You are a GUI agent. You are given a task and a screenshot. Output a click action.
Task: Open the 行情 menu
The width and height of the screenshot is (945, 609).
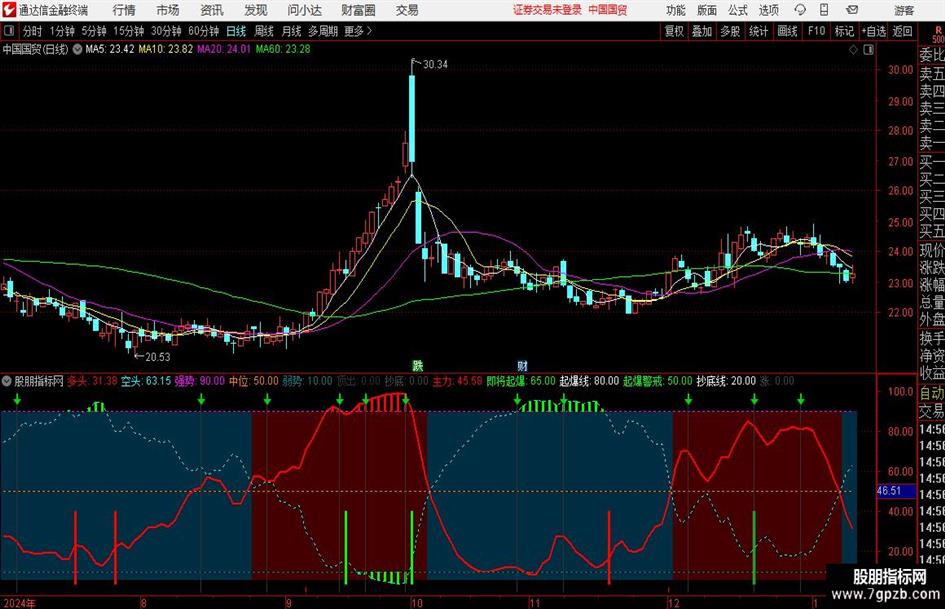pos(124,10)
